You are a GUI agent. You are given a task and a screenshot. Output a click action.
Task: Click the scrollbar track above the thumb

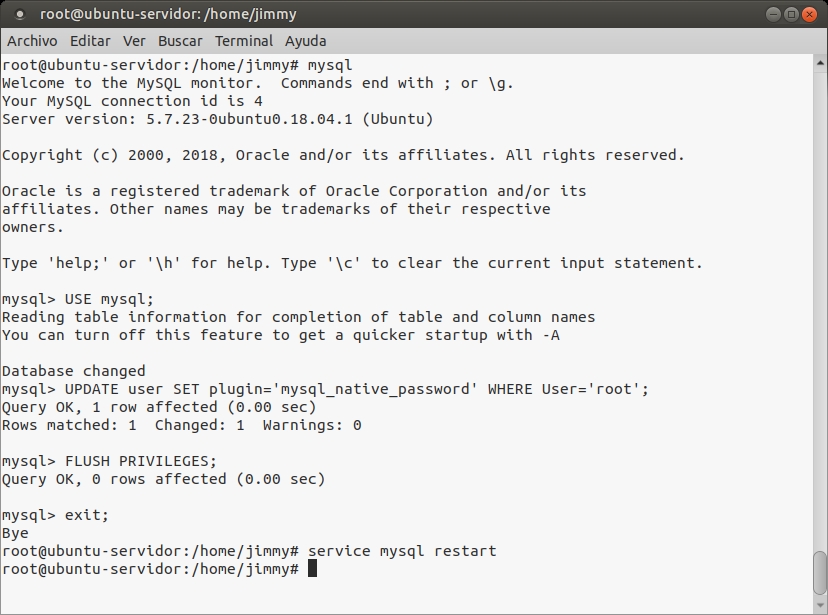819,300
